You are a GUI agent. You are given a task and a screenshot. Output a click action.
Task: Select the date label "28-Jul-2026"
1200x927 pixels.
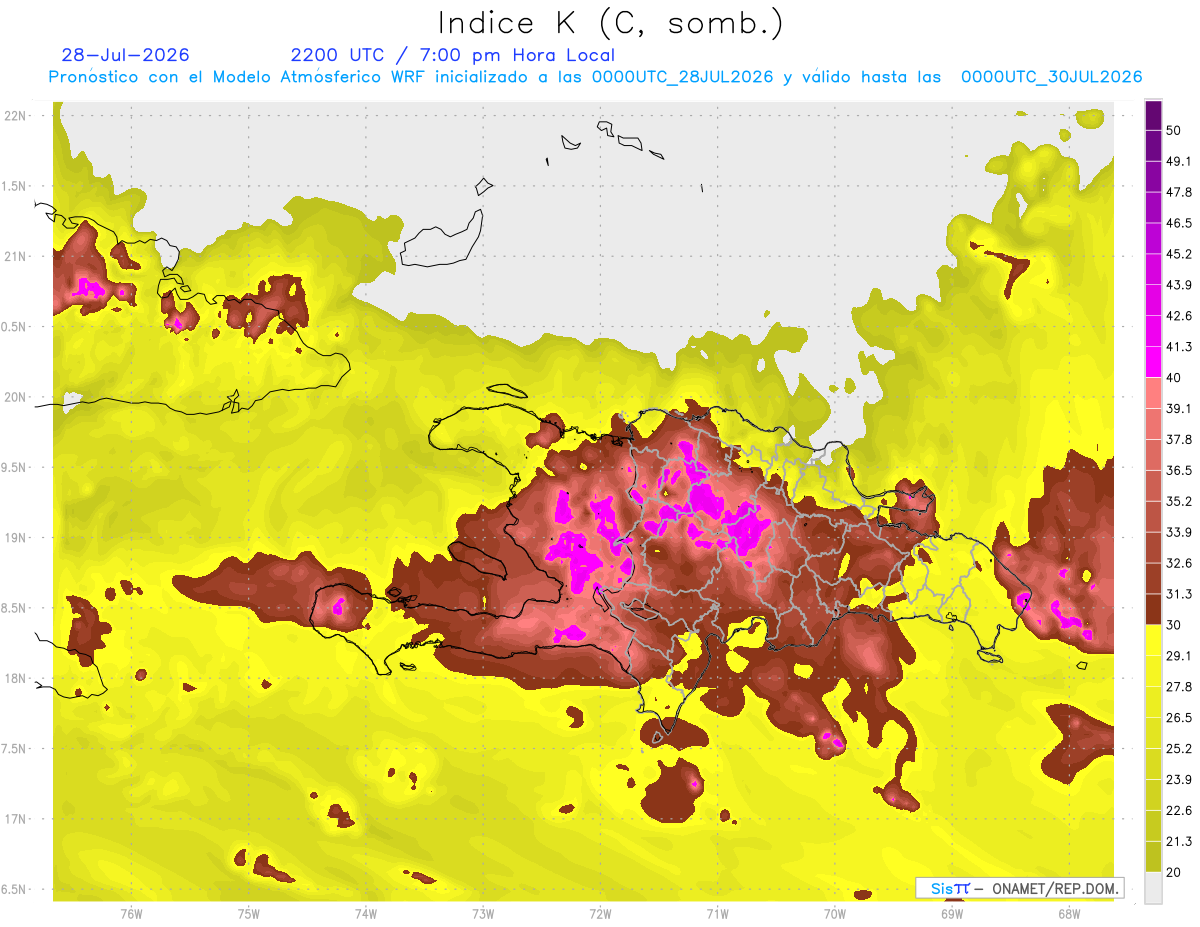pos(125,55)
